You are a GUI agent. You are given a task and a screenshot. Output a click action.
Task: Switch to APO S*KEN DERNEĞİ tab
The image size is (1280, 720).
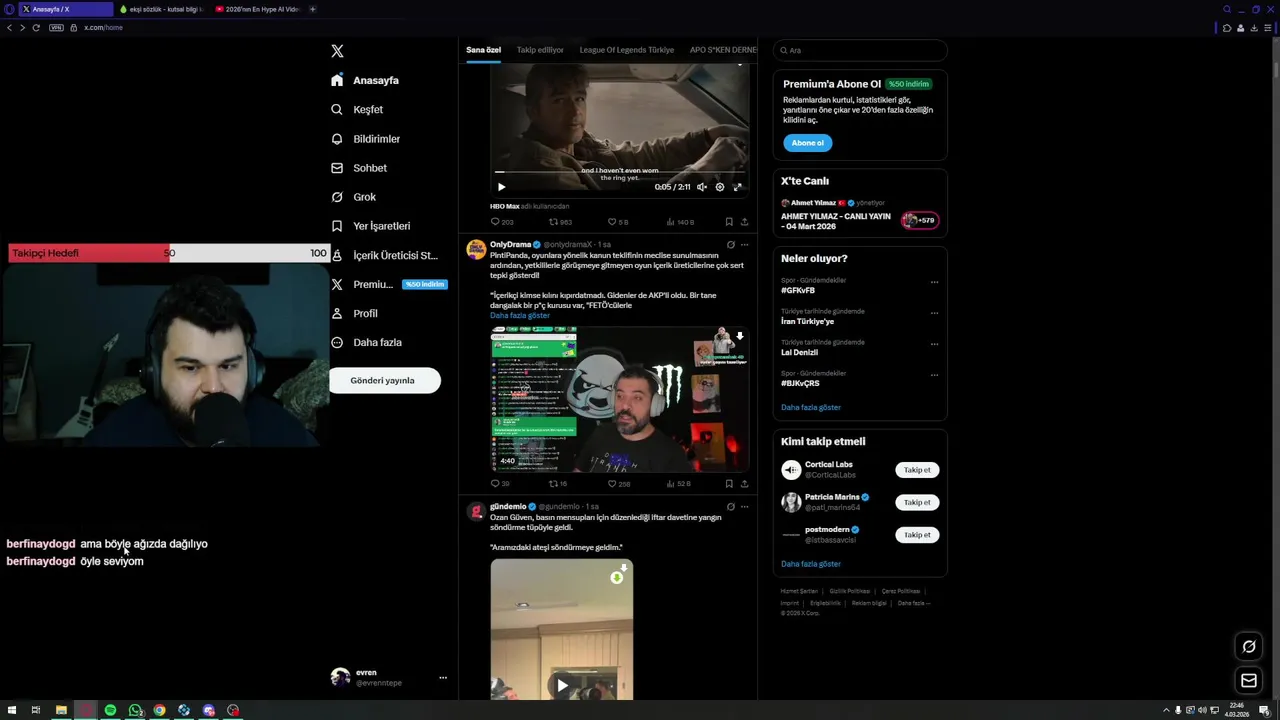click(x=723, y=50)
